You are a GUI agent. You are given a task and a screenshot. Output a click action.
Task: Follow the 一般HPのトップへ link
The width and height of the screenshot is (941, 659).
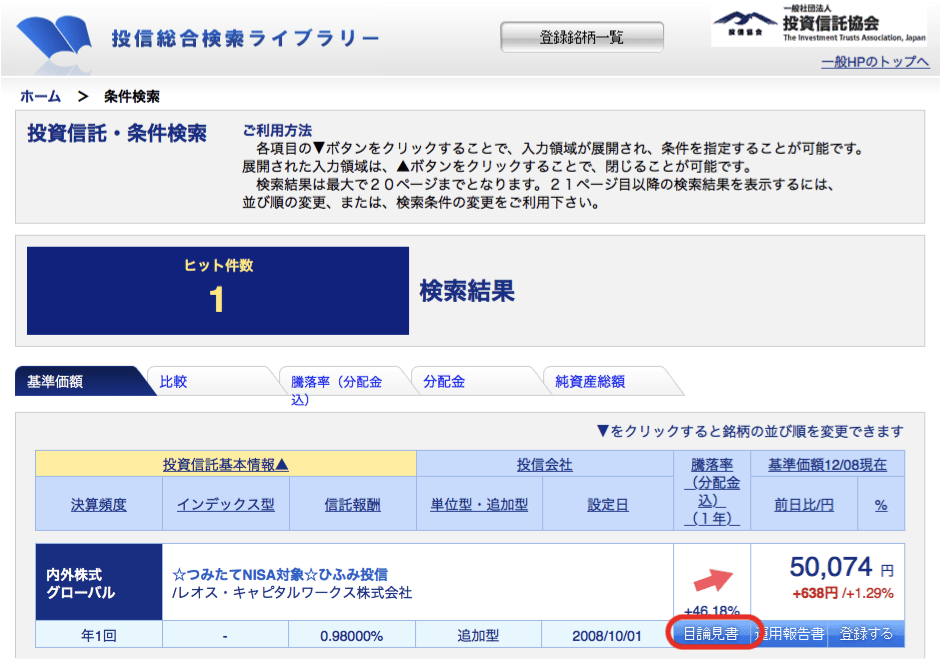(x=875, y=62)
